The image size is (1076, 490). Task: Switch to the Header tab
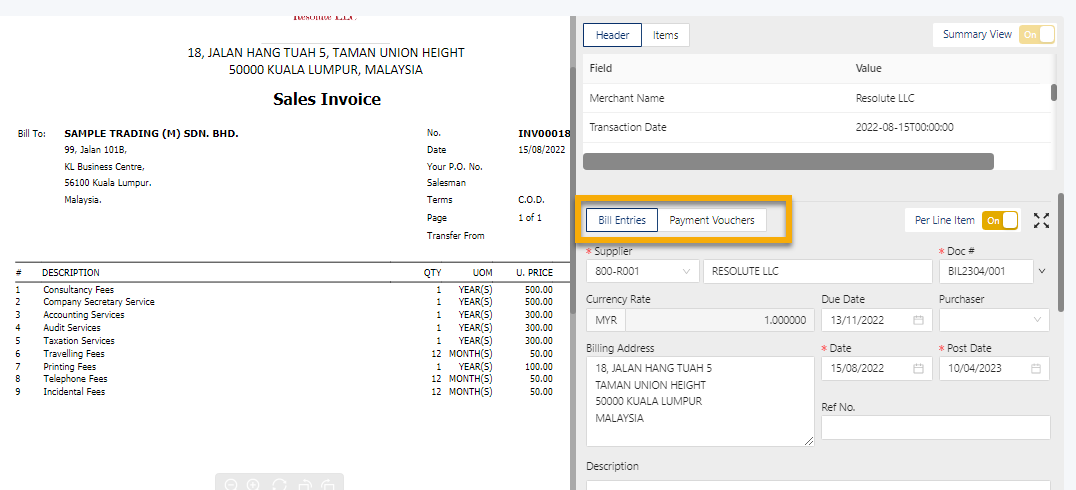(612, 35)
